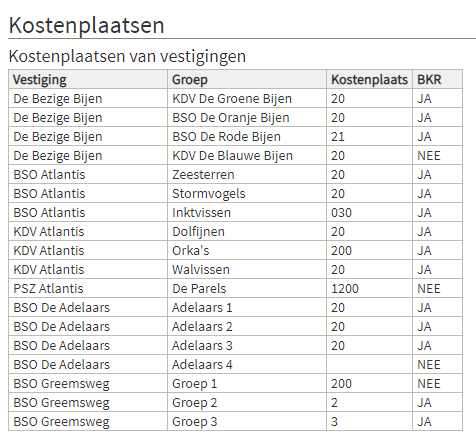Select the Groep 3 cell
The height and width of the screenshot is (440, 476).
coord(247,421)
